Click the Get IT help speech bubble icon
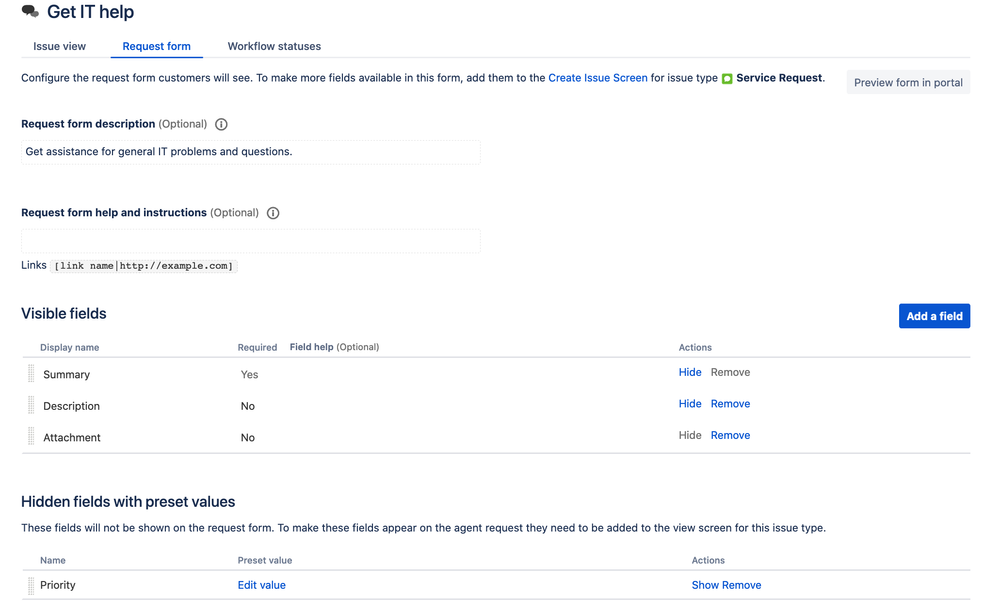Viewport: 999px width, 614px height. 30,13
